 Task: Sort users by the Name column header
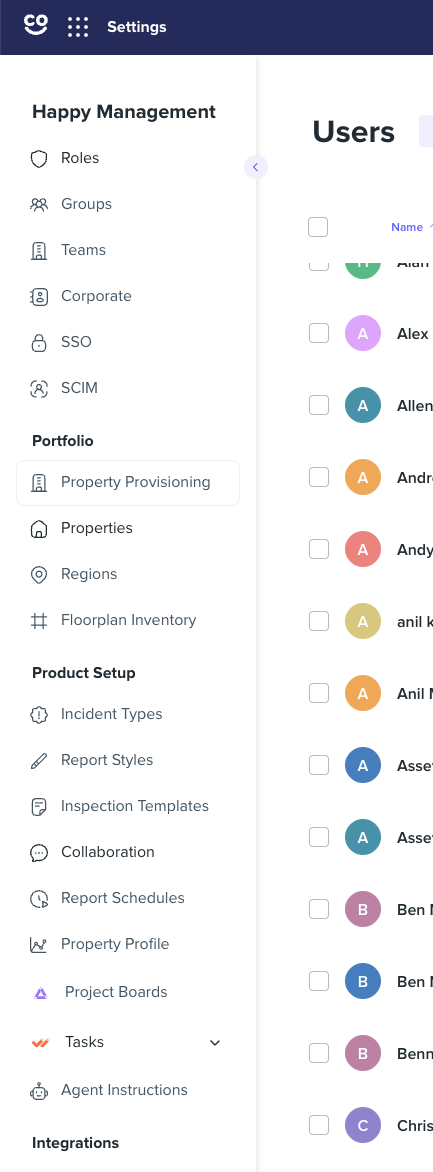pos(407,227)
